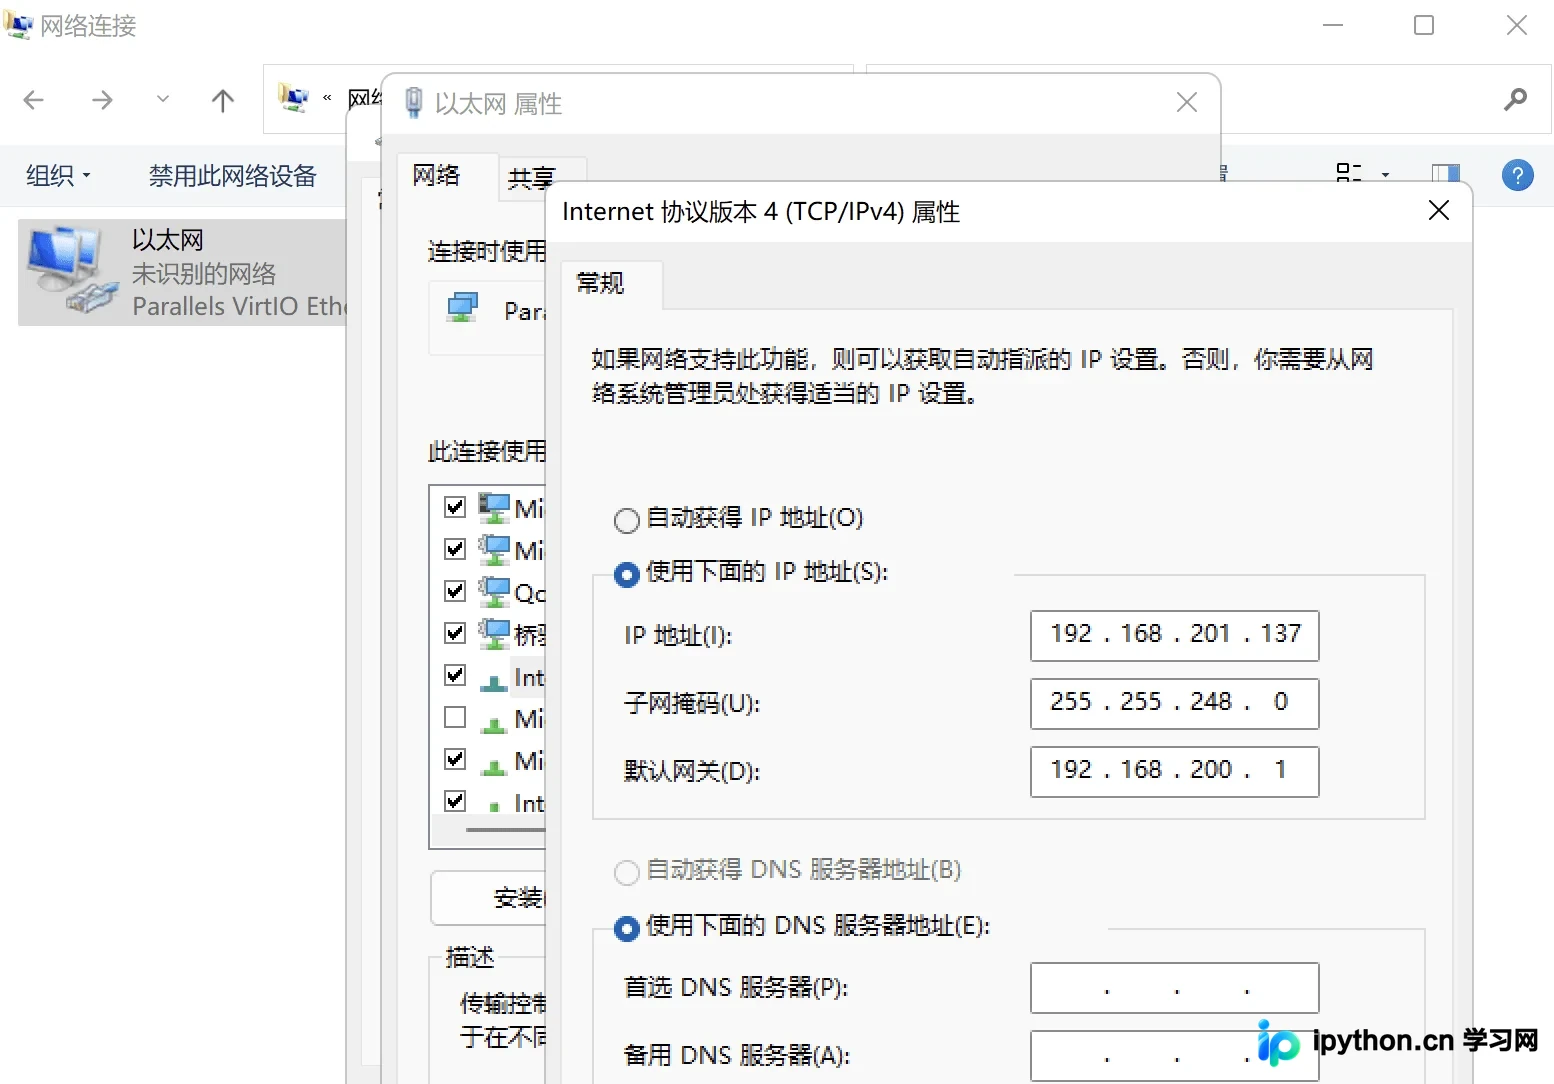Click the change view layout icon
This screenshot has width=1554, height=1084.
point(1349,174)
